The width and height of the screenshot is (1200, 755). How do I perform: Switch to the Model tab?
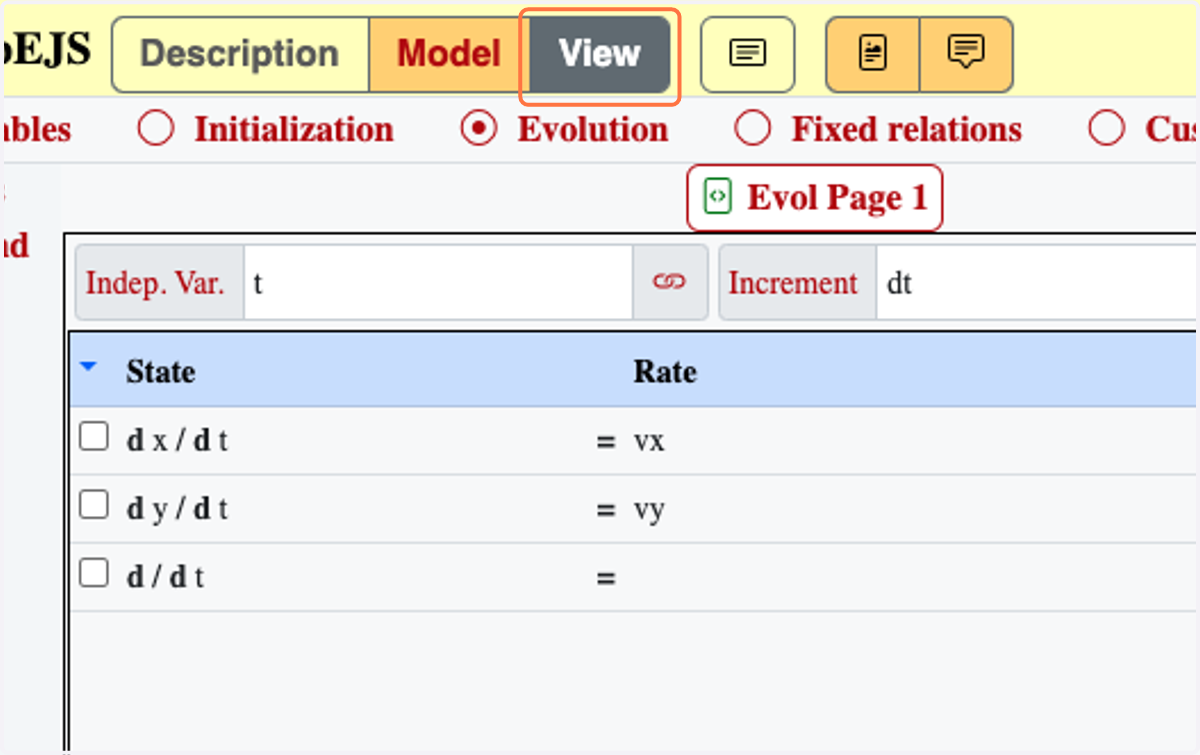pos(449,54)
